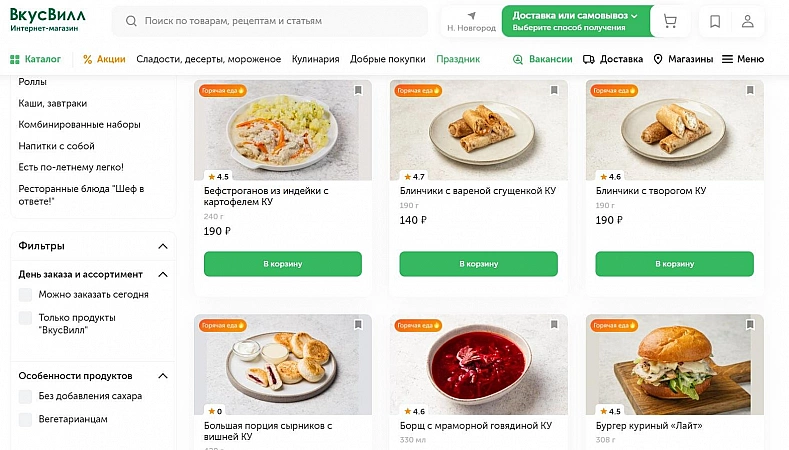Open the shopping cart icon
The width and height of the screenshot is (789, 450).
(x=670, y=21)
